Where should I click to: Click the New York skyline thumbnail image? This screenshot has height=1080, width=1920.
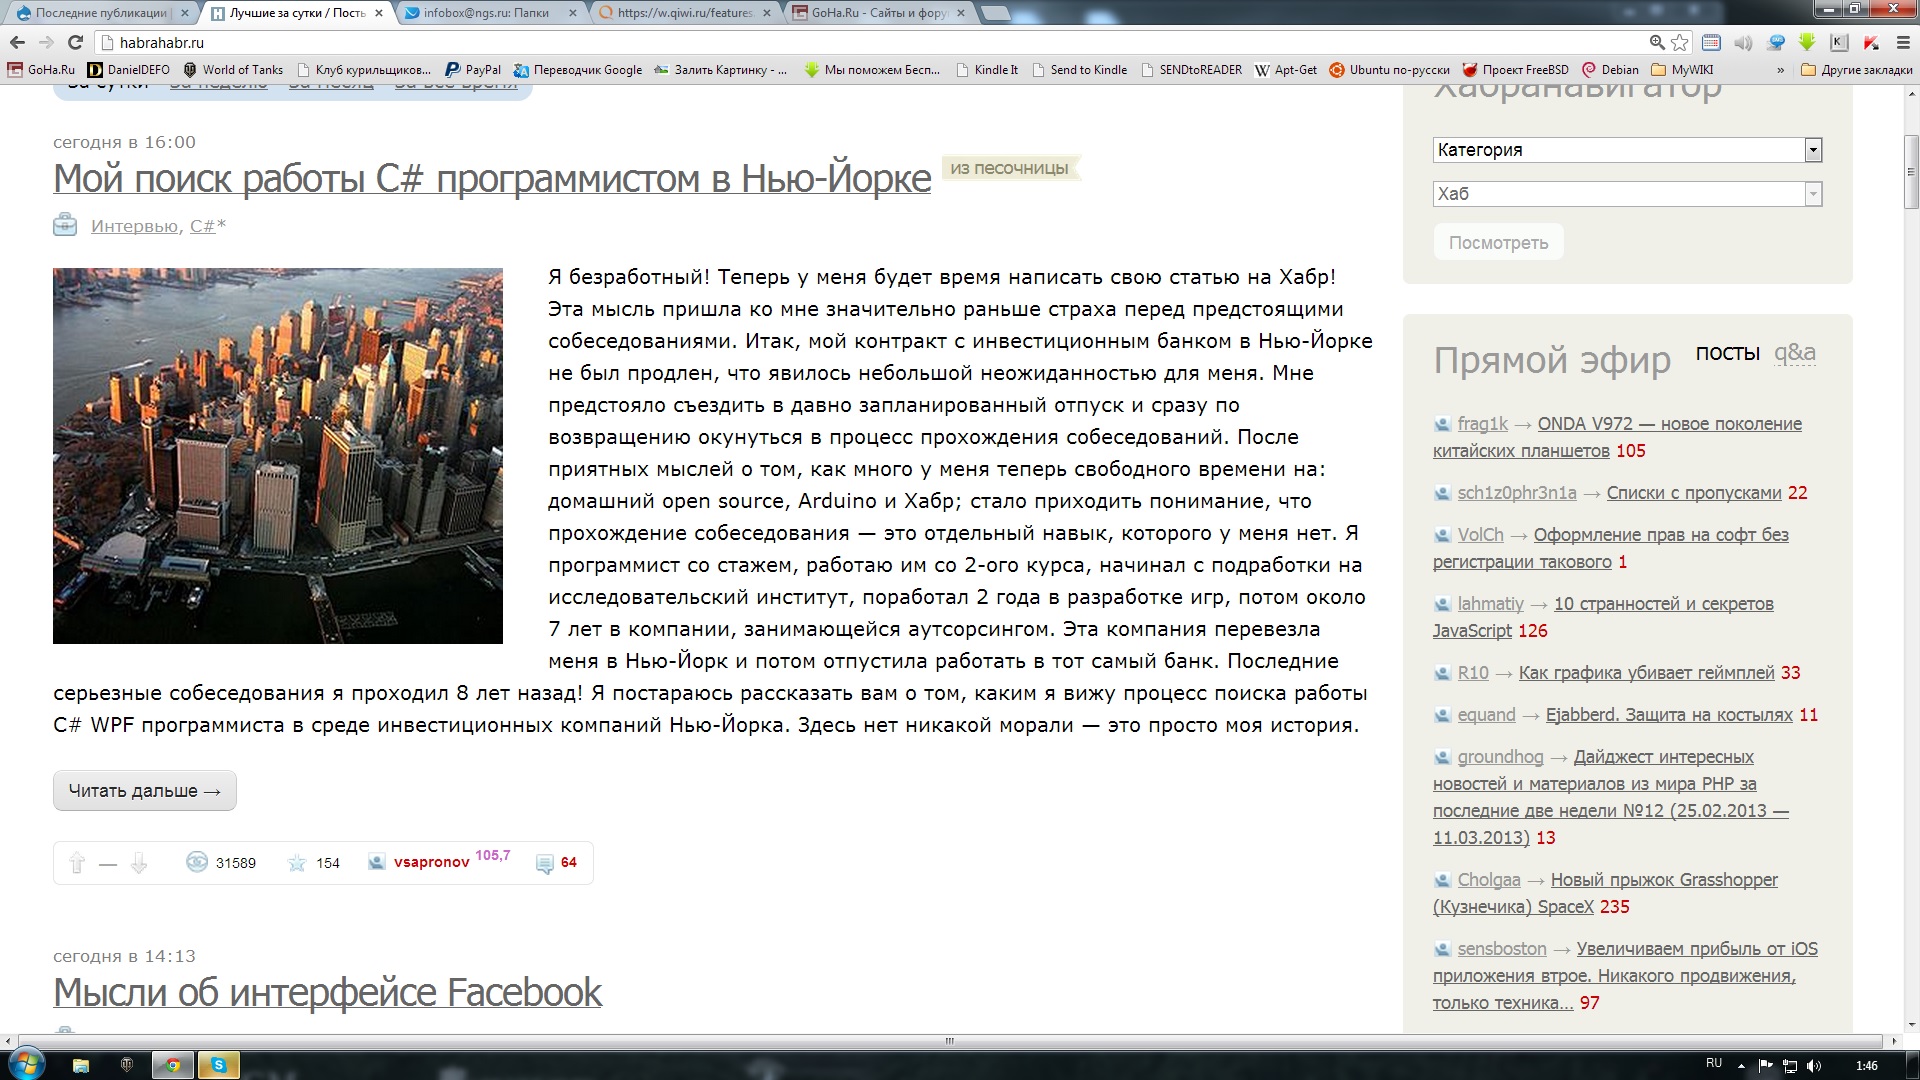(278, 456)
